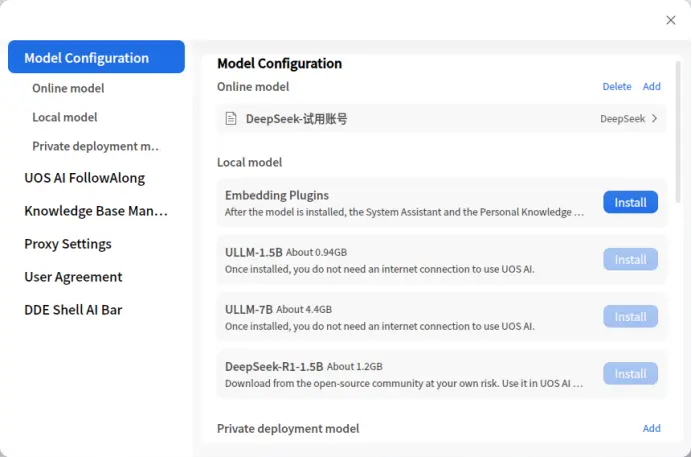This screenshot has height=457, width=692.
Task: Open Proxy Settings section
Action: [68, 244]
